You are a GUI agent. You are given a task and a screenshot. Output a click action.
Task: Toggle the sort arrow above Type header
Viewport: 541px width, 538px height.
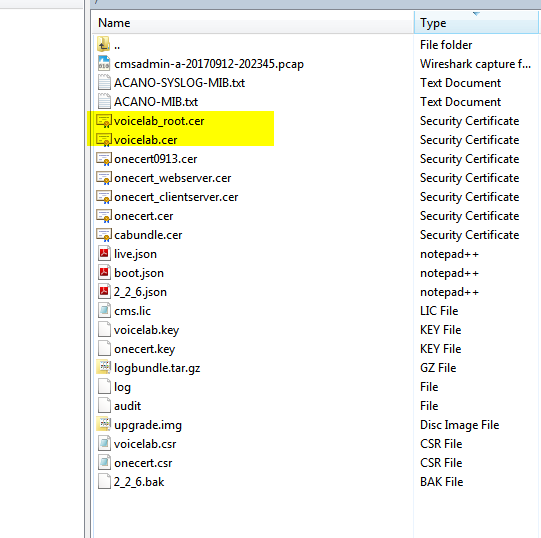[476, 14]
